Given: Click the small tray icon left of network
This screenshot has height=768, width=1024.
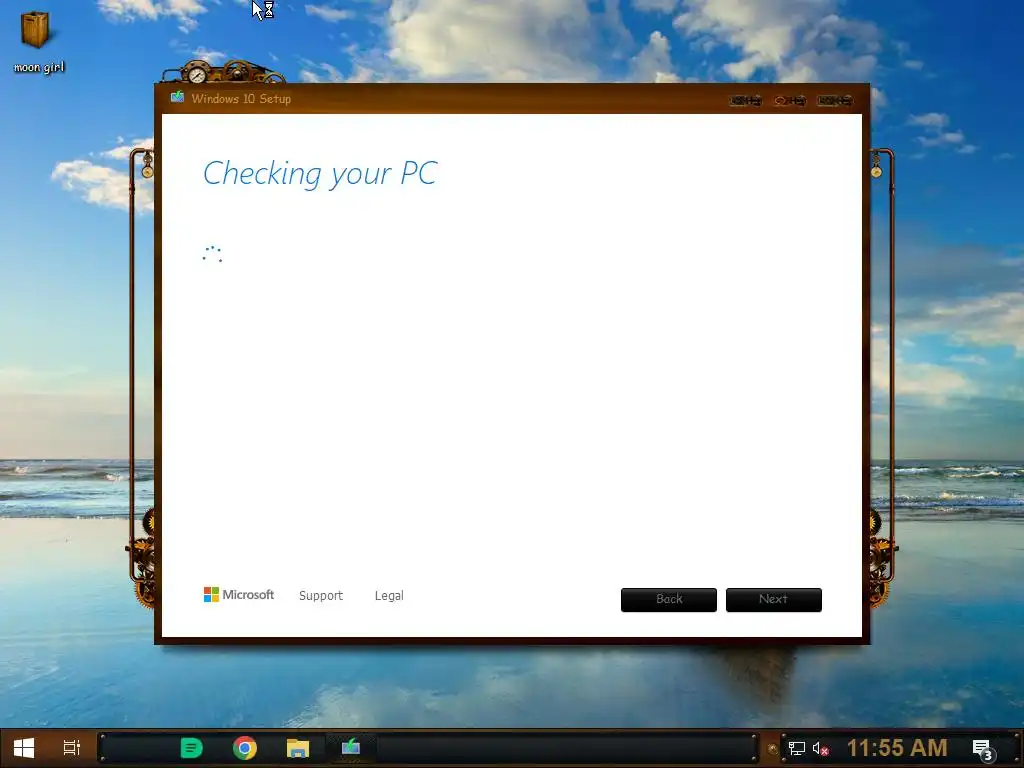Looking at the screenshot, I should pyautogui.click(x=773, y=749).
